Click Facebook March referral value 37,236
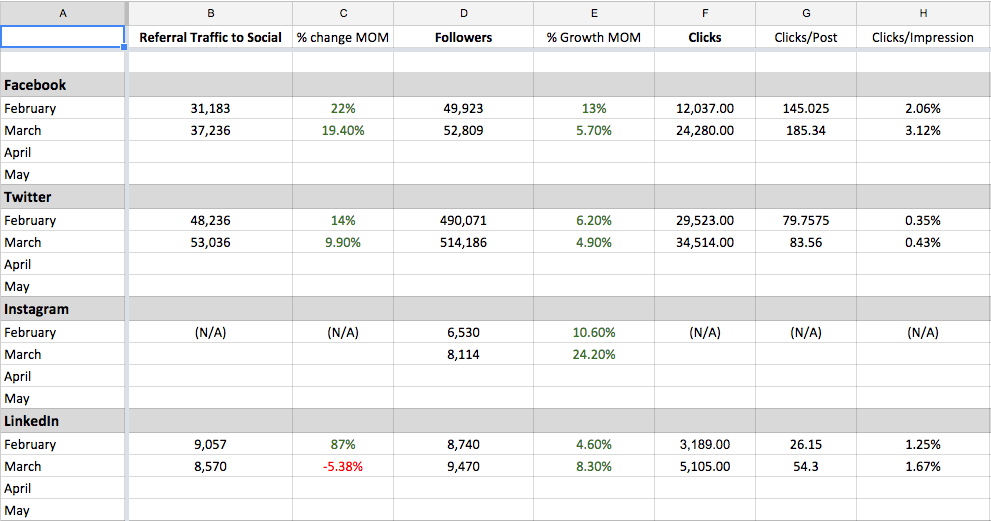Screen dimensions: 991x521 (x=210, y=130)
